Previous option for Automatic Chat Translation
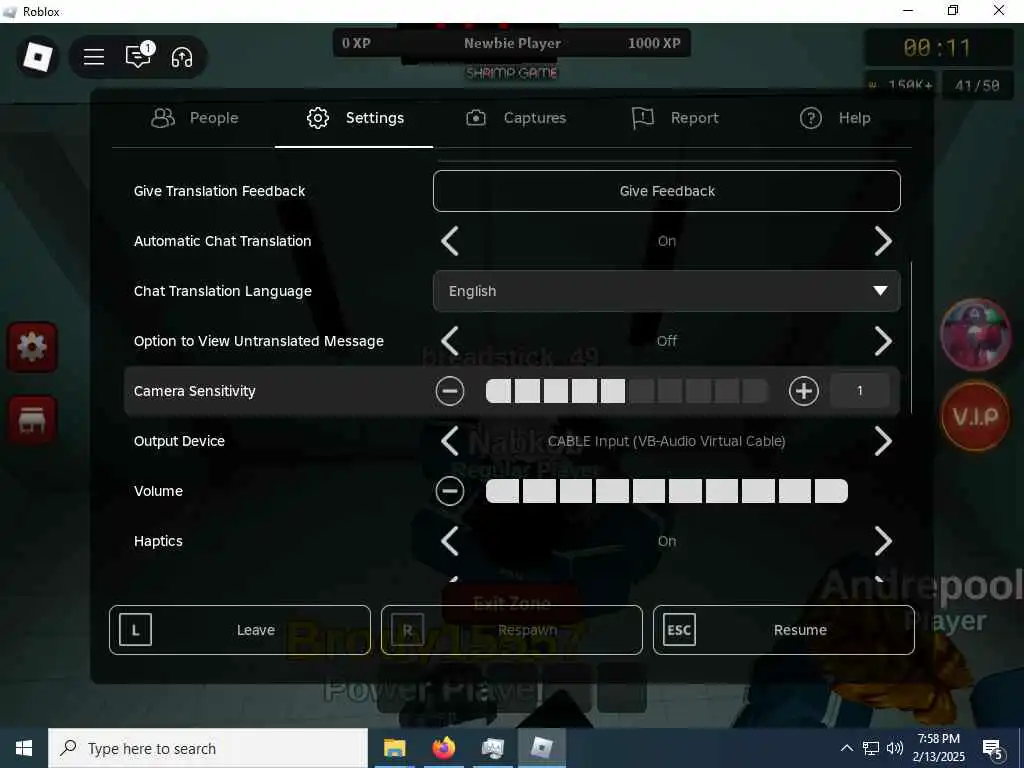The width and height of the screenshot is (1024, 768). pos(450,241)
